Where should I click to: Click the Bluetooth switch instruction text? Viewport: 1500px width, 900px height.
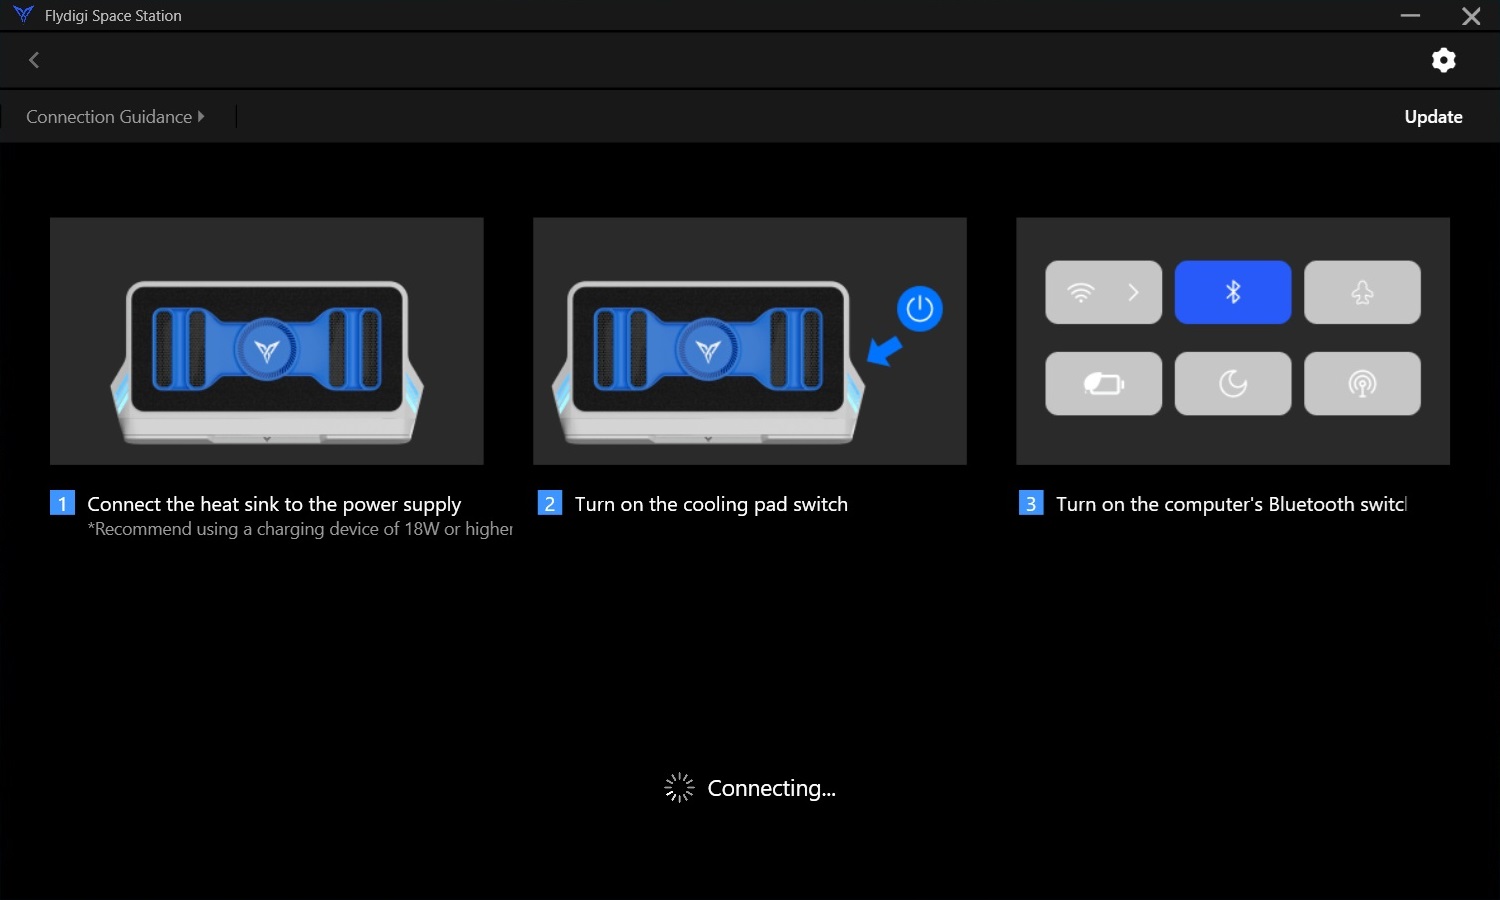tap(1231, 504)
